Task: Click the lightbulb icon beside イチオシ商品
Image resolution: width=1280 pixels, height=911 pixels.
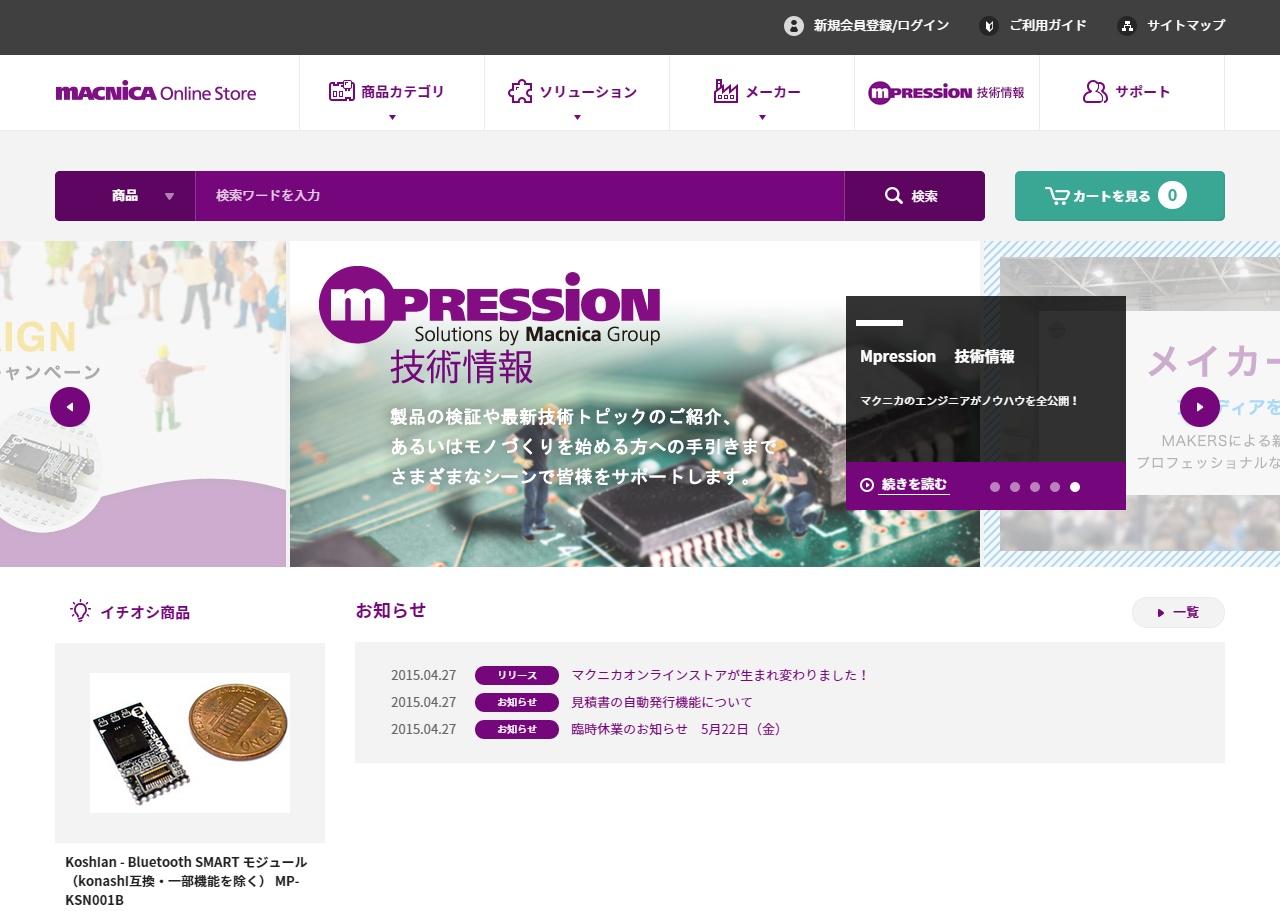Action: pos(81,611)
